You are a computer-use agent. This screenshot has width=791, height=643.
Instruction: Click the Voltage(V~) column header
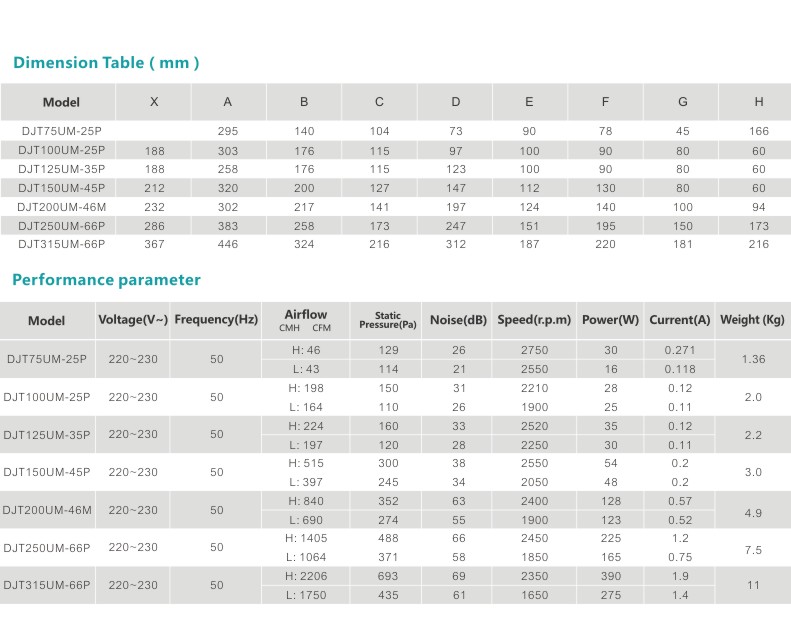click(133, 320)
